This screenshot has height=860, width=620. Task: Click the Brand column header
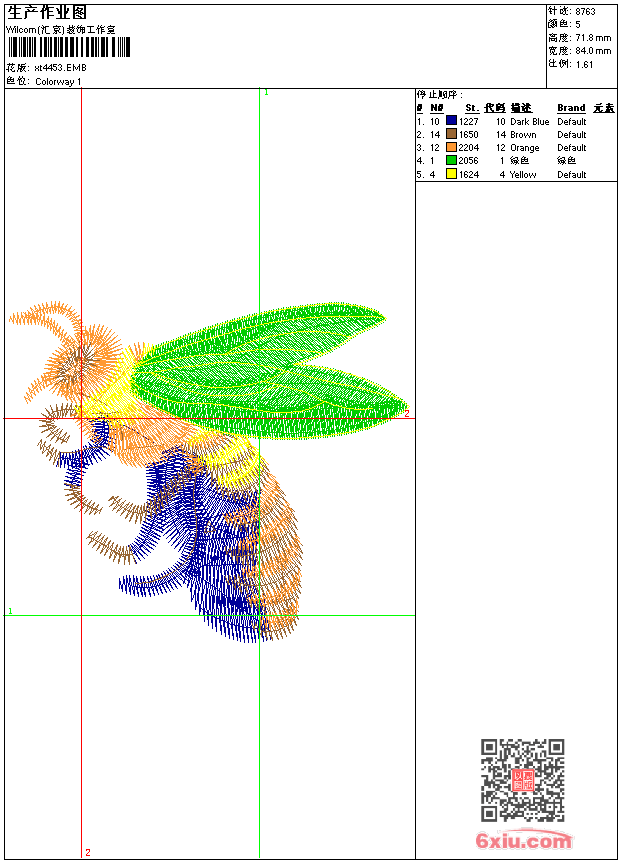click(x=571, y=108)
